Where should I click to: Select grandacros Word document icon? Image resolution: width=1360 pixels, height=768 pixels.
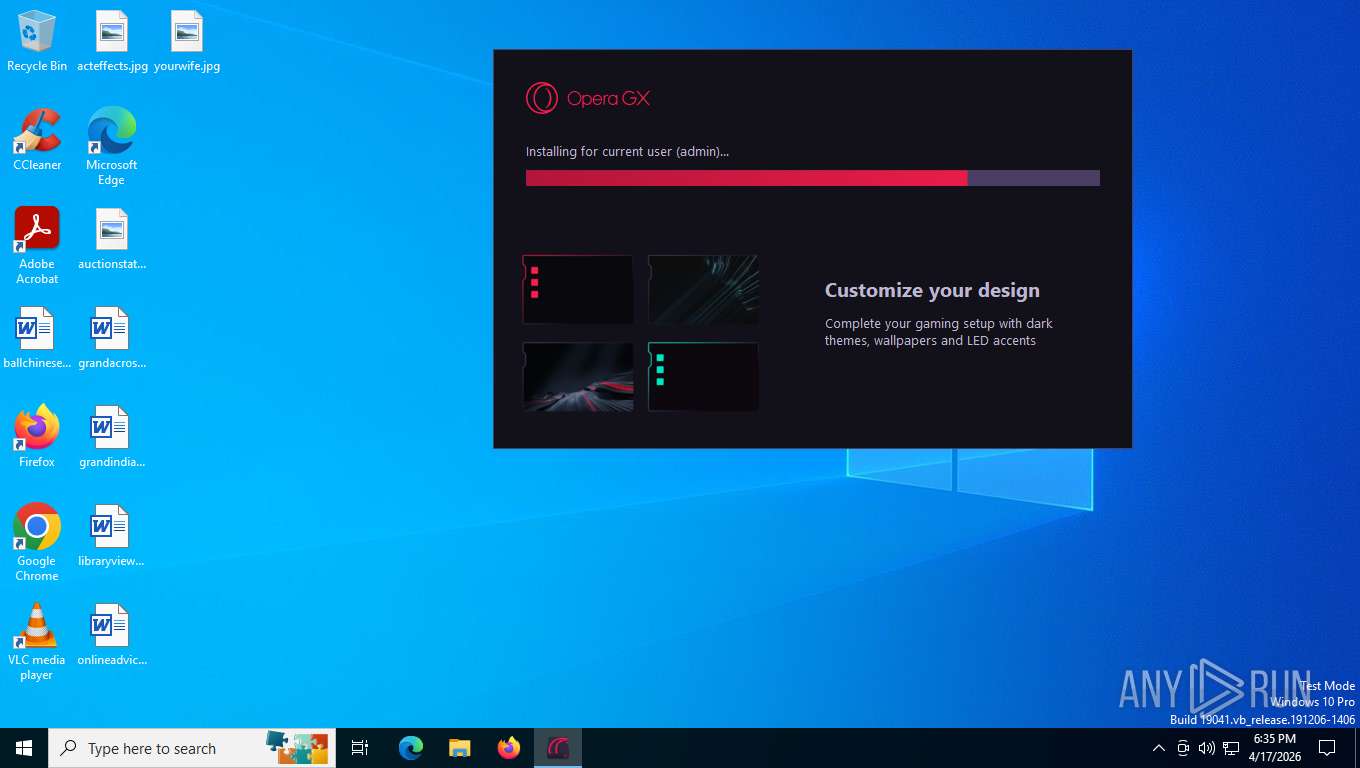(112, 339)
